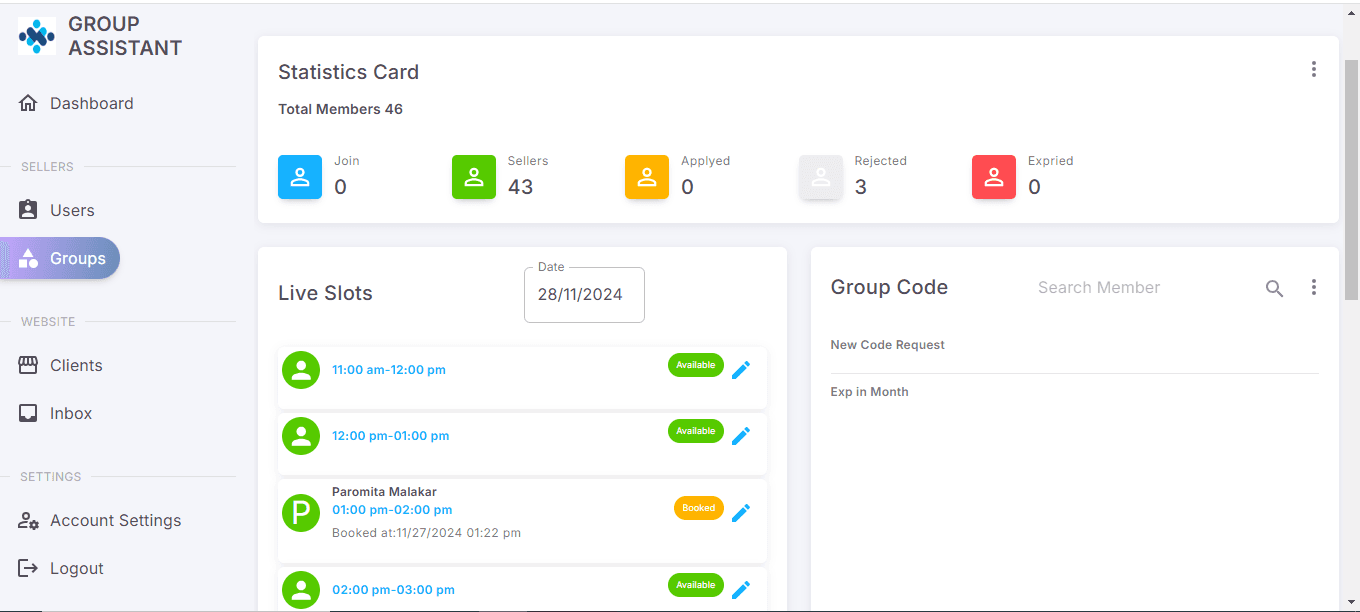
Task: Edit the 12:00 pm-01:00 pm slot
Action: point(741,436)
